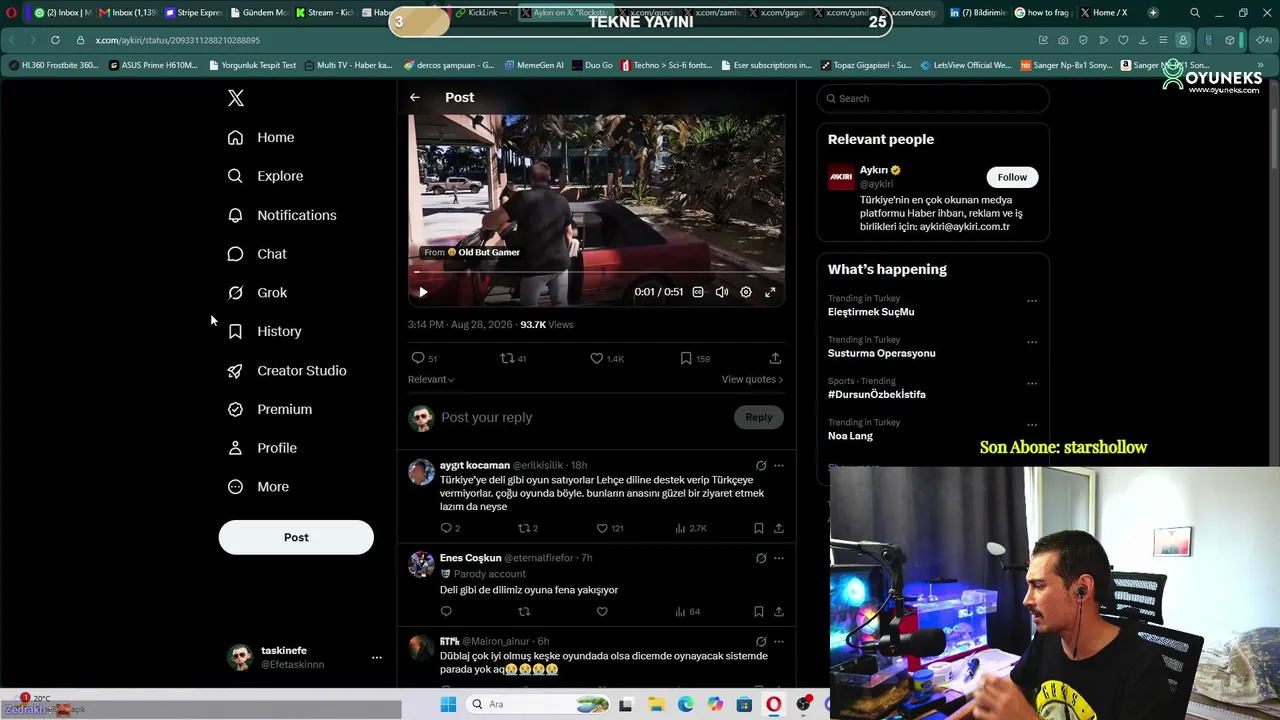Switch to the Home / X browser tab
This screenshot has height=720, width=1280.
coord(1104,13)
